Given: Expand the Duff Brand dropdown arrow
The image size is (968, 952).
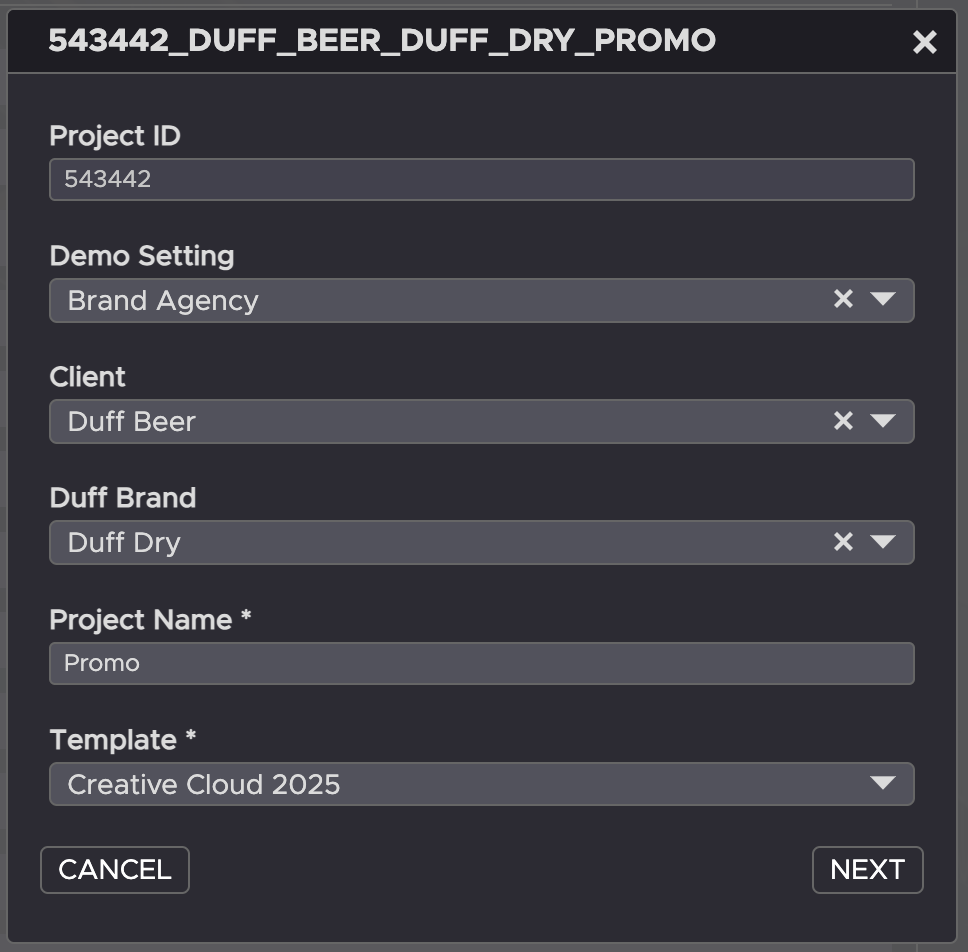Looking at the screenshot, I should click(x=882, y=542).
